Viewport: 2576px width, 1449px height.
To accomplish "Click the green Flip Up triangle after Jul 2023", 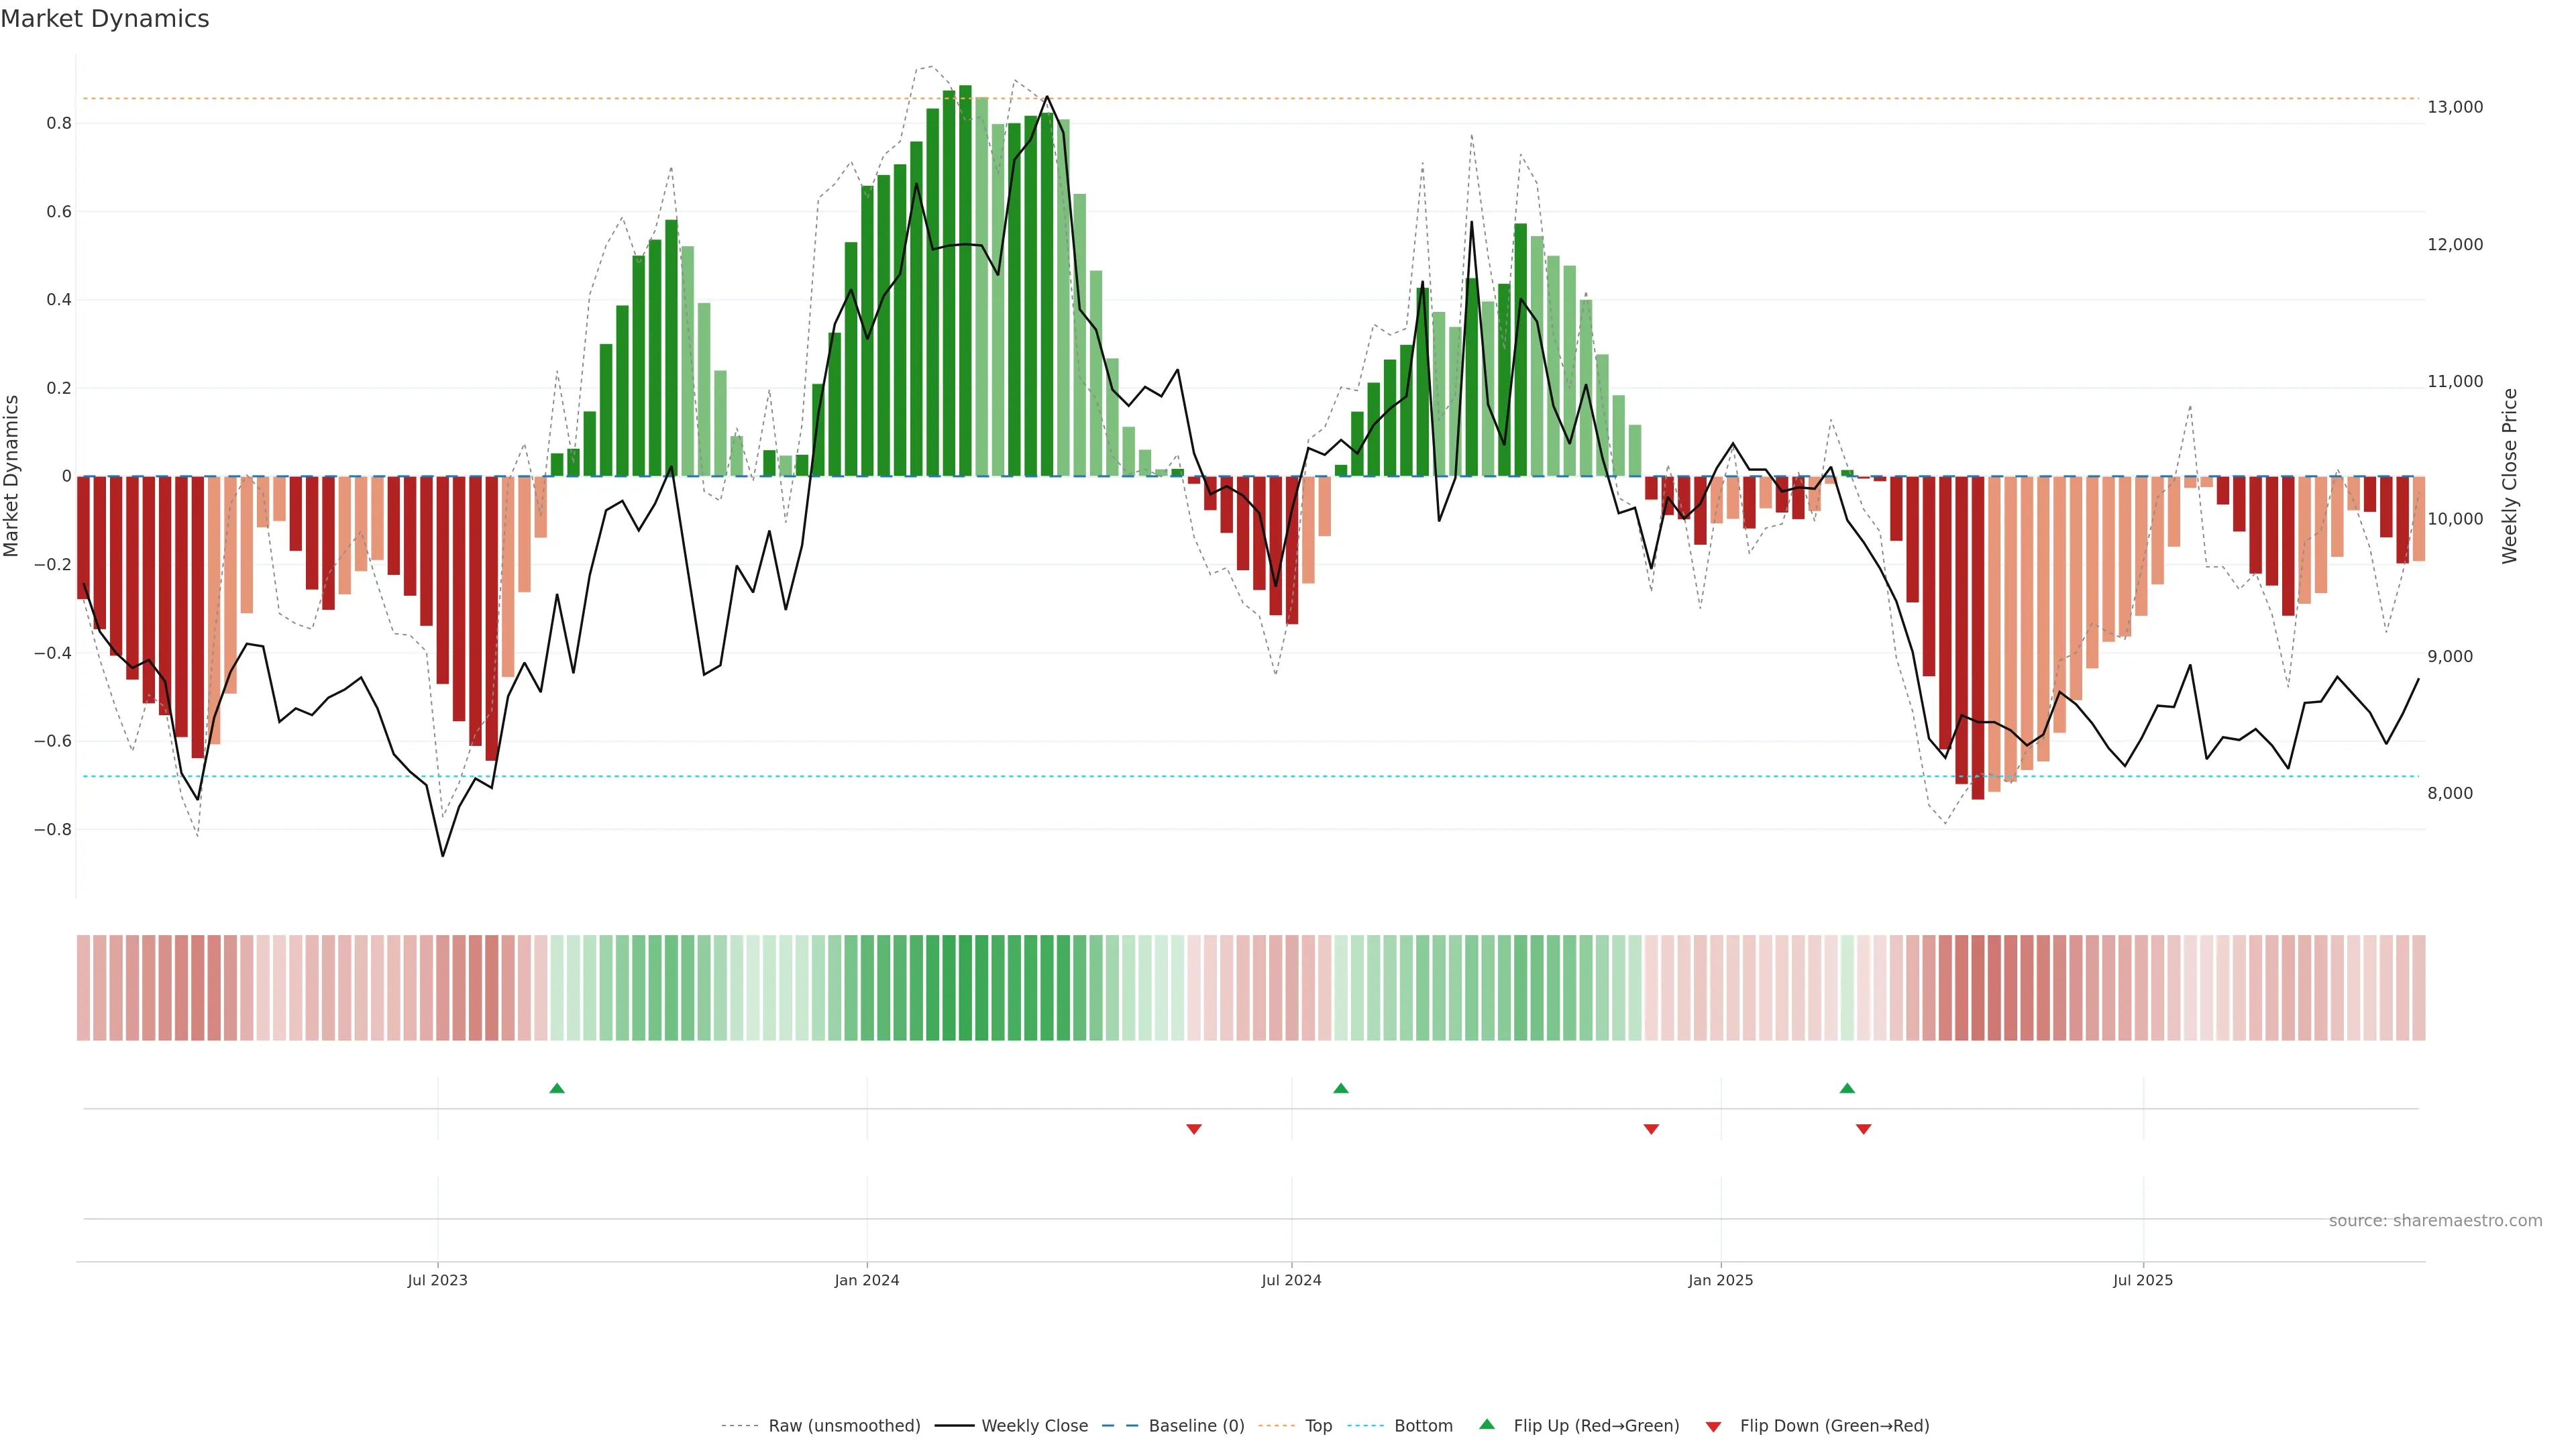I will click(557, 1088).
